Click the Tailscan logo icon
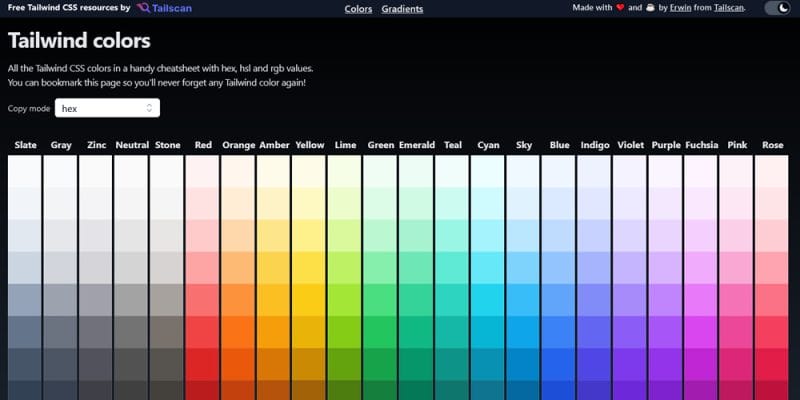The height and width of the screenshot is (400, 800). tap(144, 8)
